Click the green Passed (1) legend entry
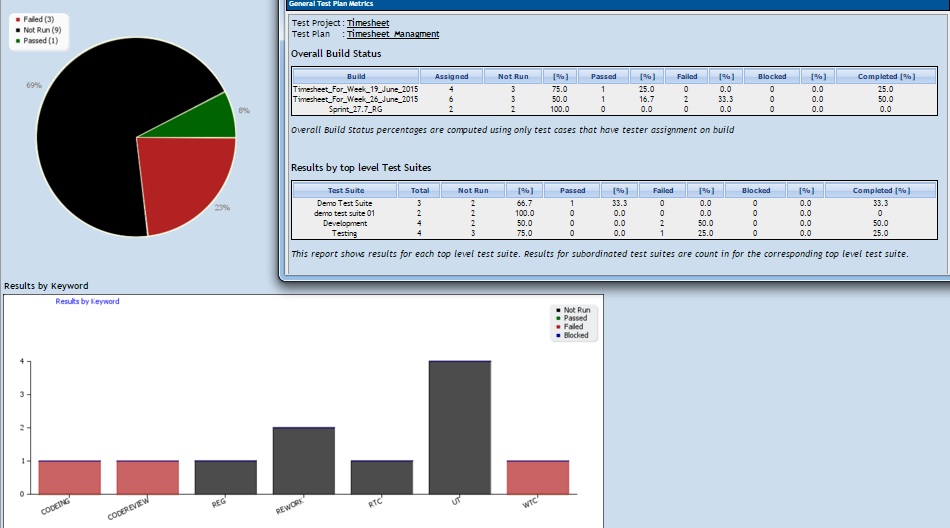The image size is (950, 528). [x=37, y=40]
